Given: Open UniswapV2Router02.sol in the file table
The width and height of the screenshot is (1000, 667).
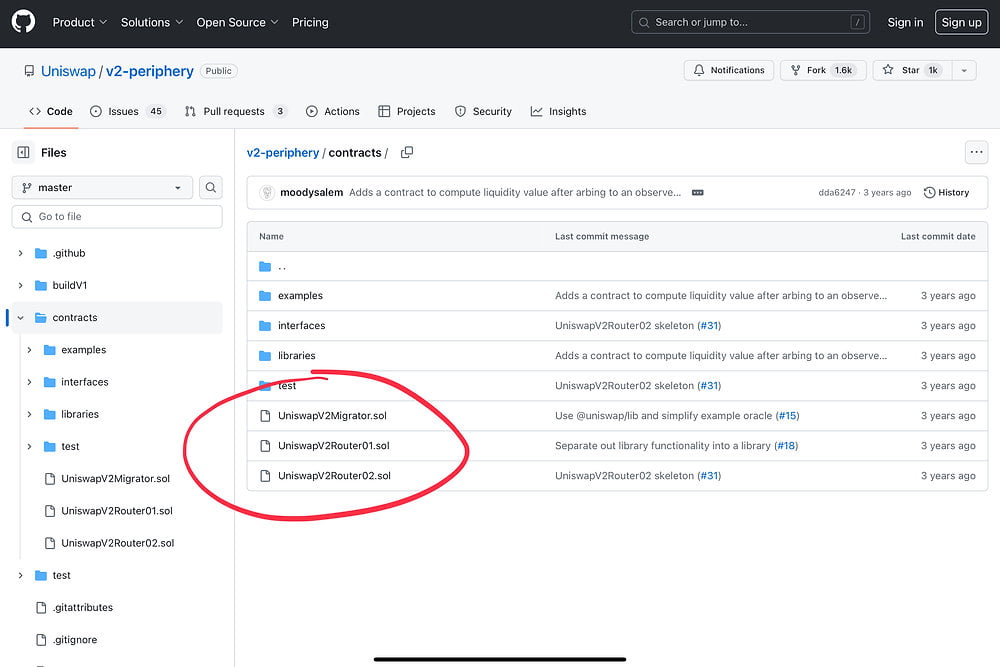Looking at the screenshot, I should [x=334, y=476].
